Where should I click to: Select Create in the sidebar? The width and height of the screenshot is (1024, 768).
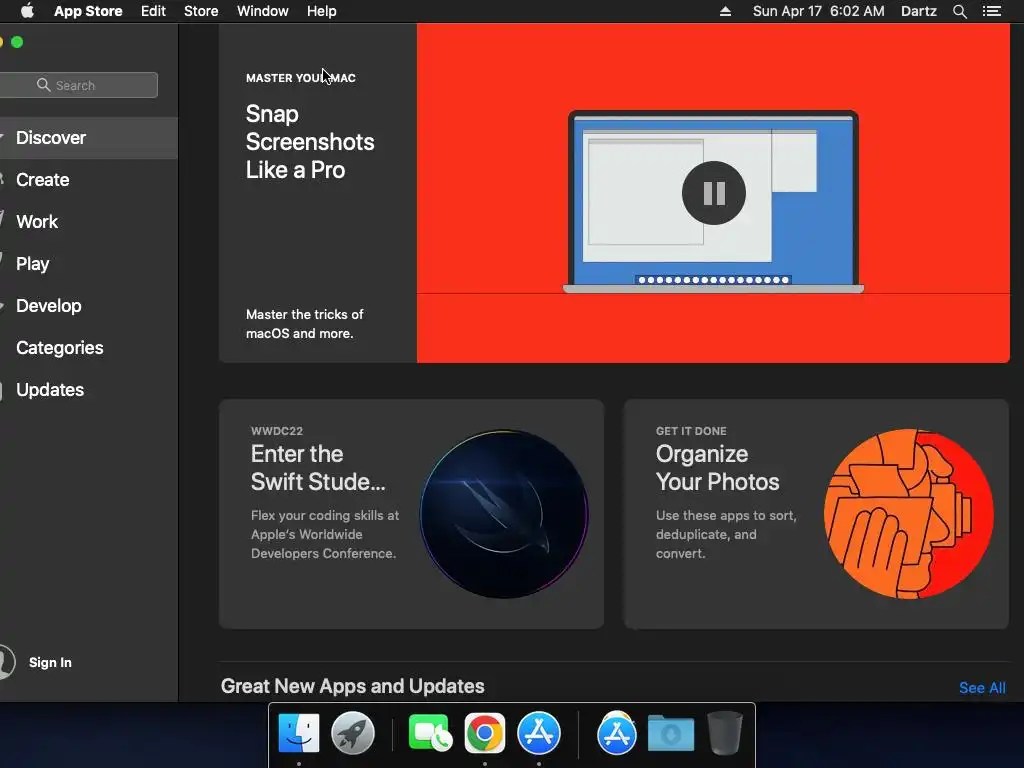[x=88, y=180]
